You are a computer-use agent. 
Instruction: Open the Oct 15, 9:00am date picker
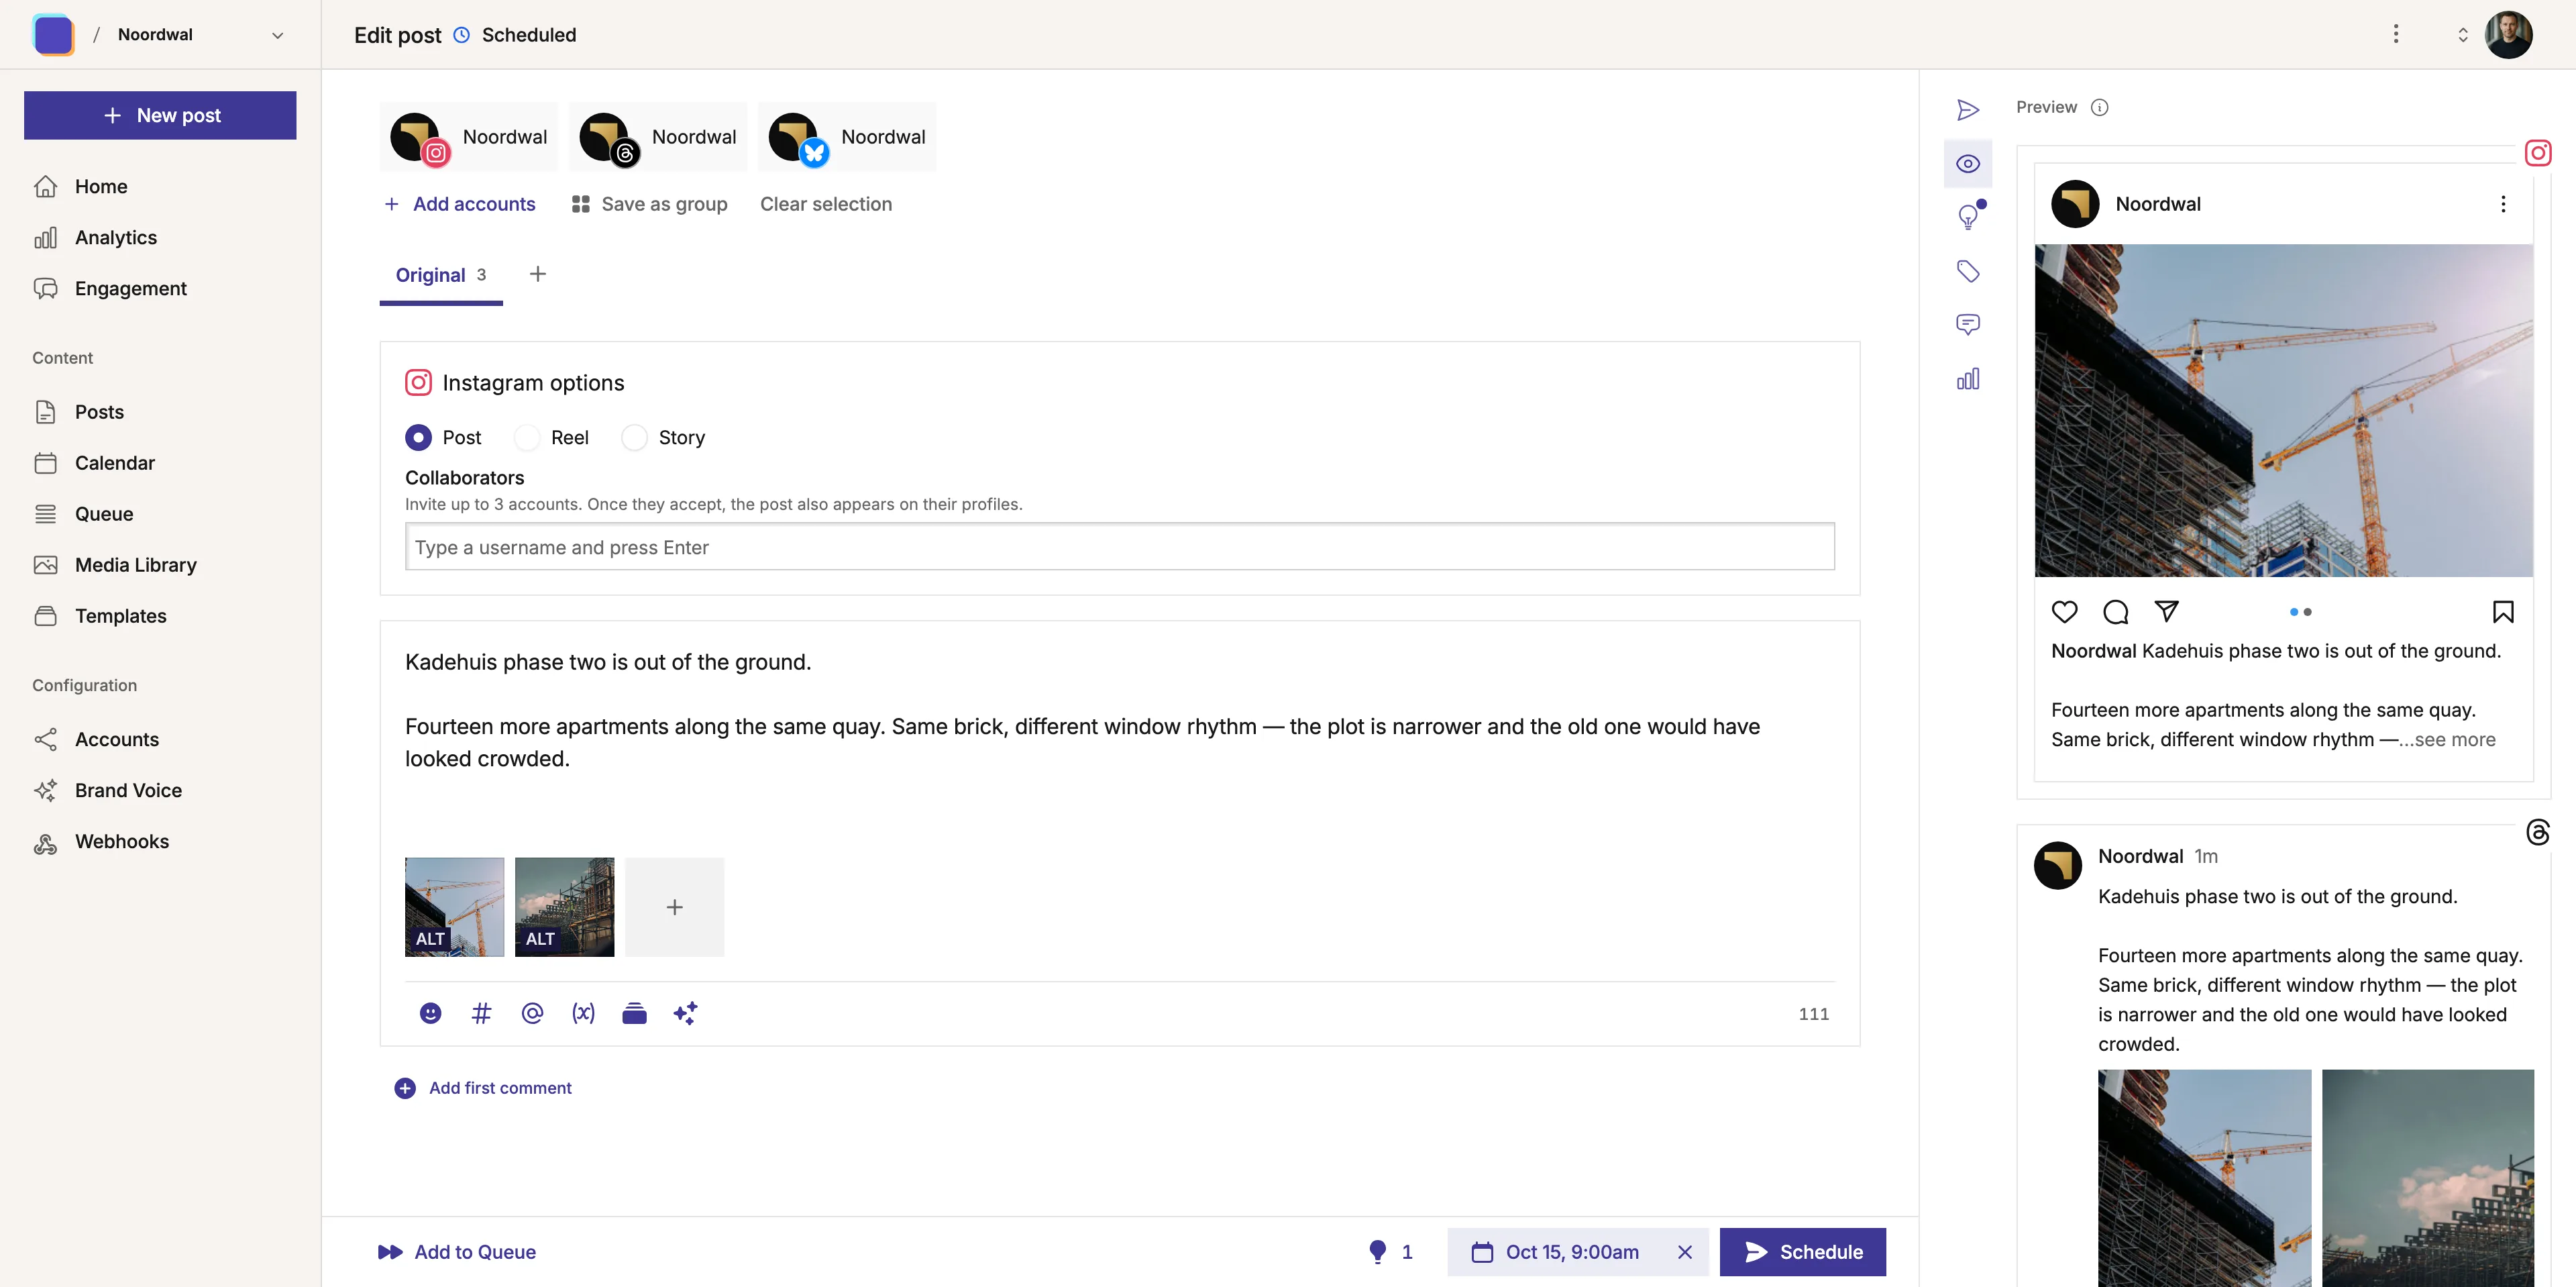[x=1555, y=1252]
